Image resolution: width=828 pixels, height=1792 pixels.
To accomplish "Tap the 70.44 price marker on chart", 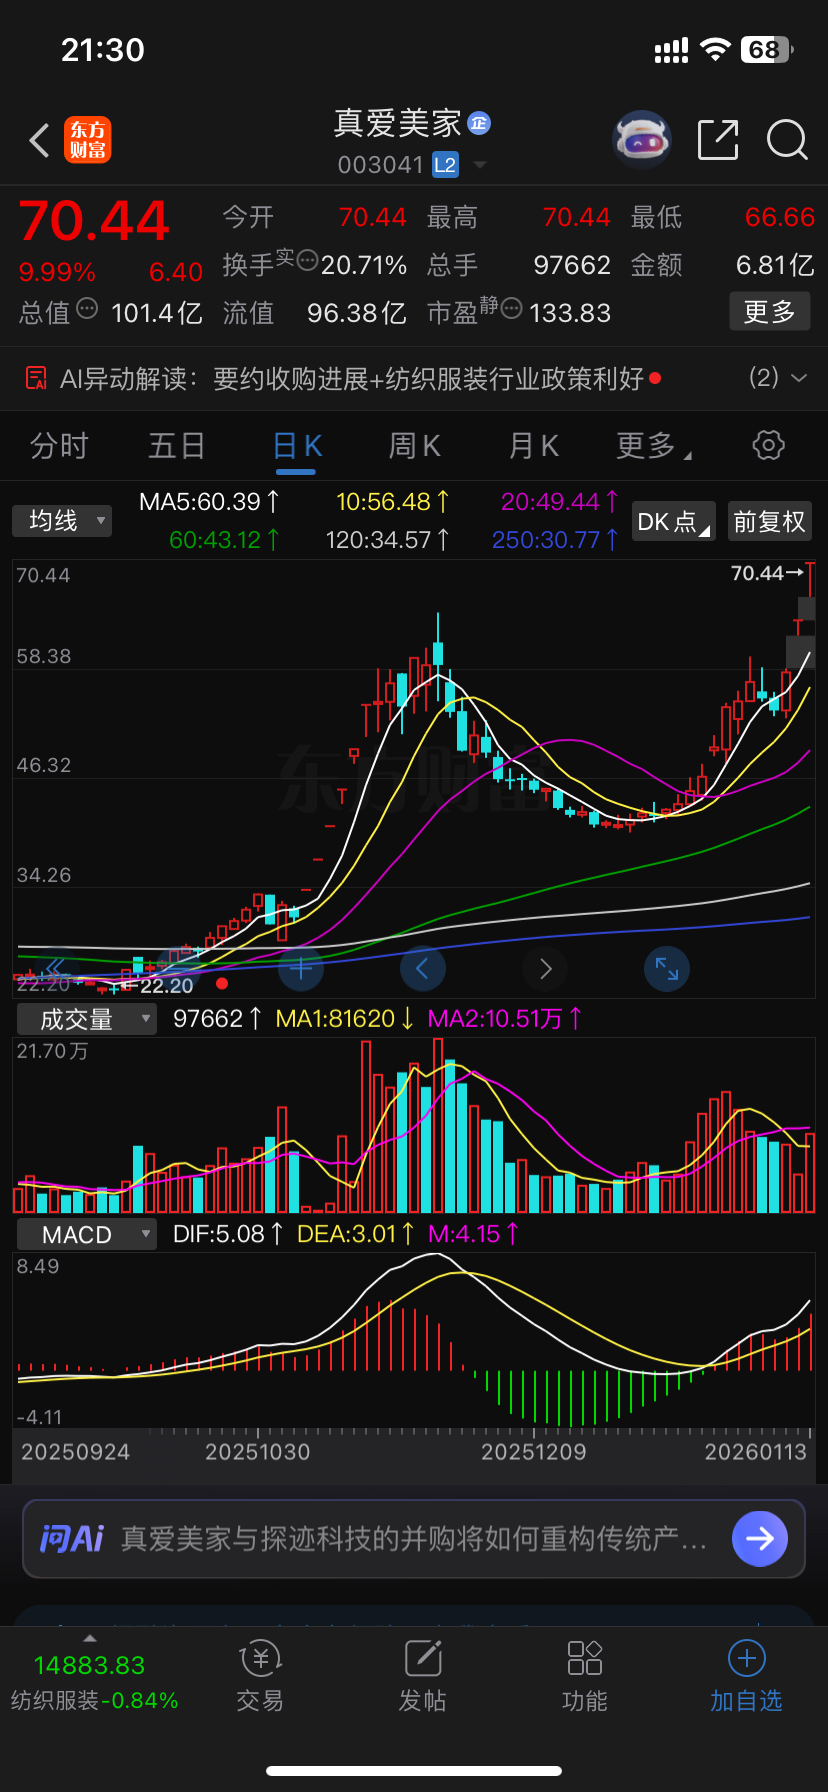I will (x=767, y=573).
